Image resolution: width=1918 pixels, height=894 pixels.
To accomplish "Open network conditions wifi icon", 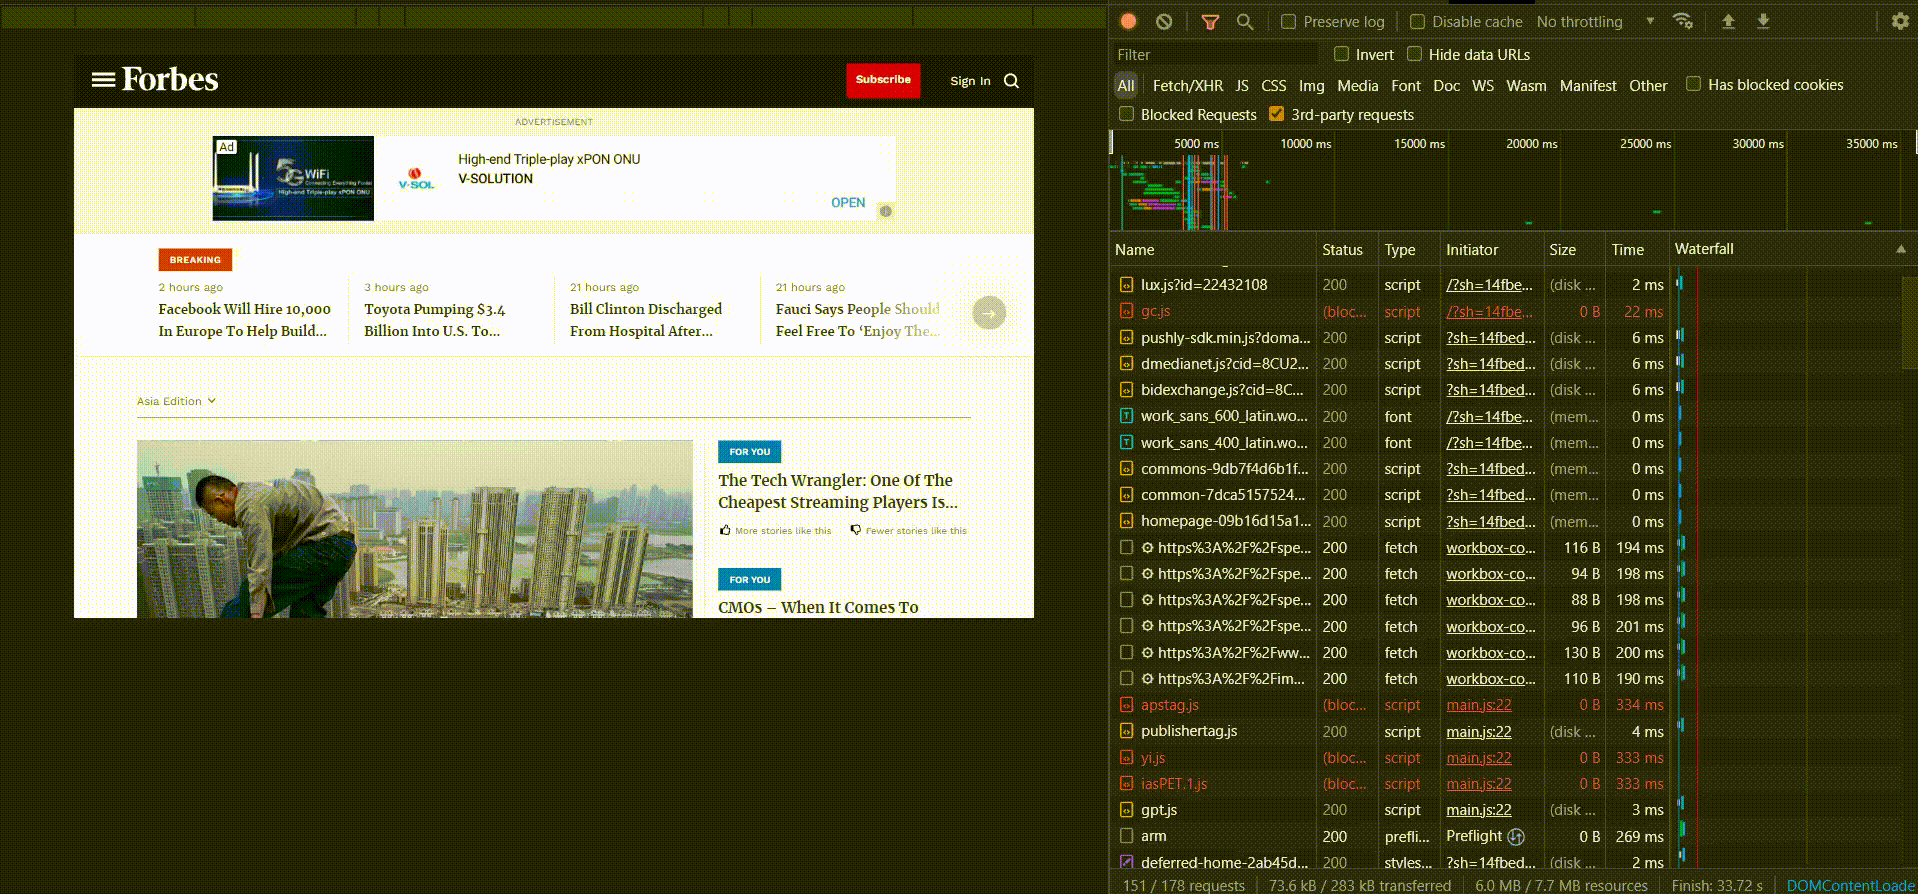I will click(x=1683, y=21).
